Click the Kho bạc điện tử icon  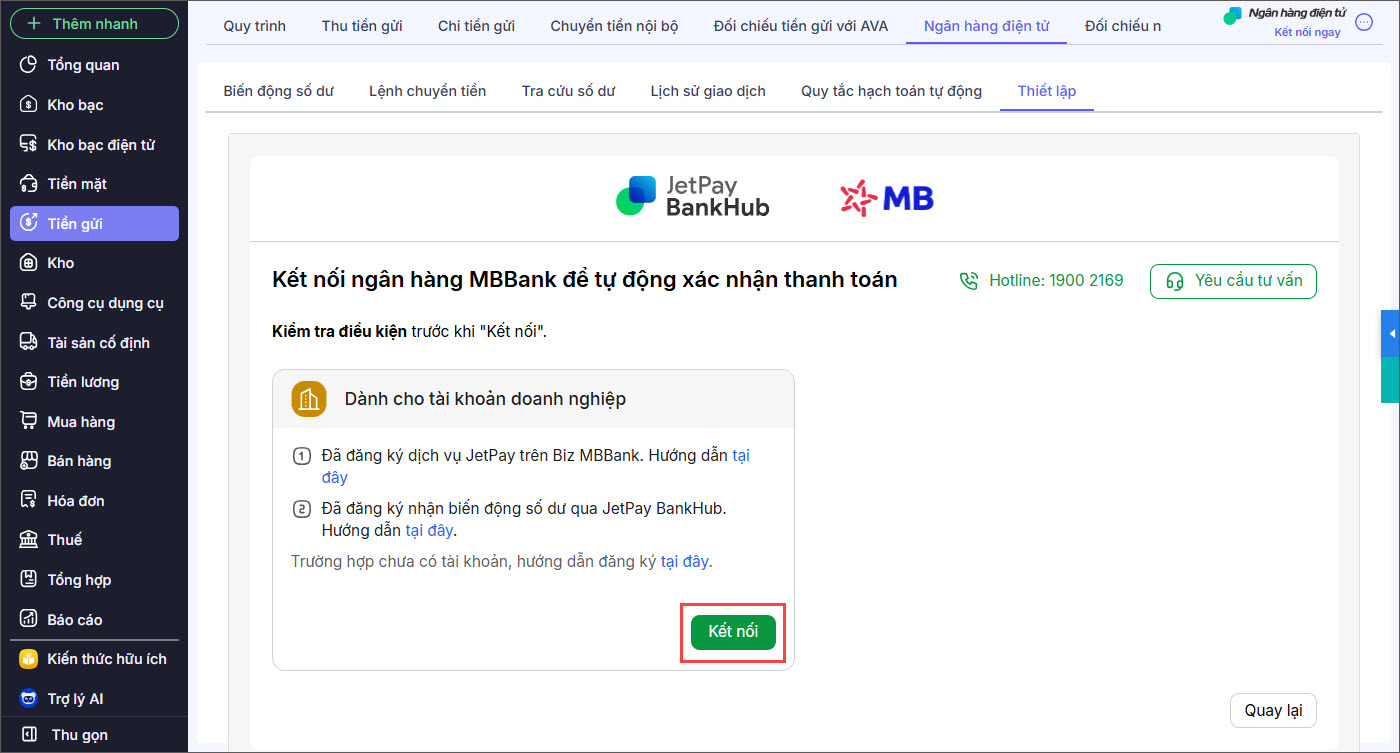coord(29,145)
